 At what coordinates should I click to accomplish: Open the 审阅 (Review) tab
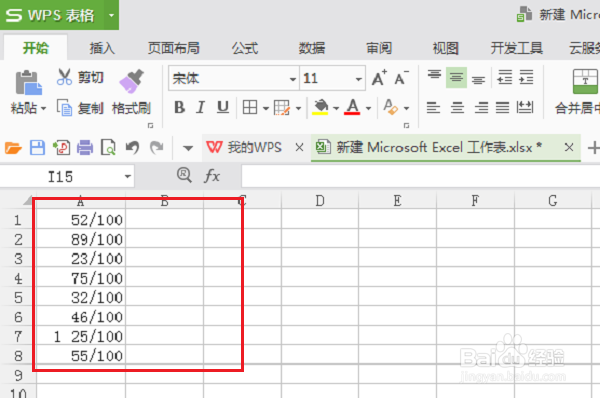click(x=379, y=48)
